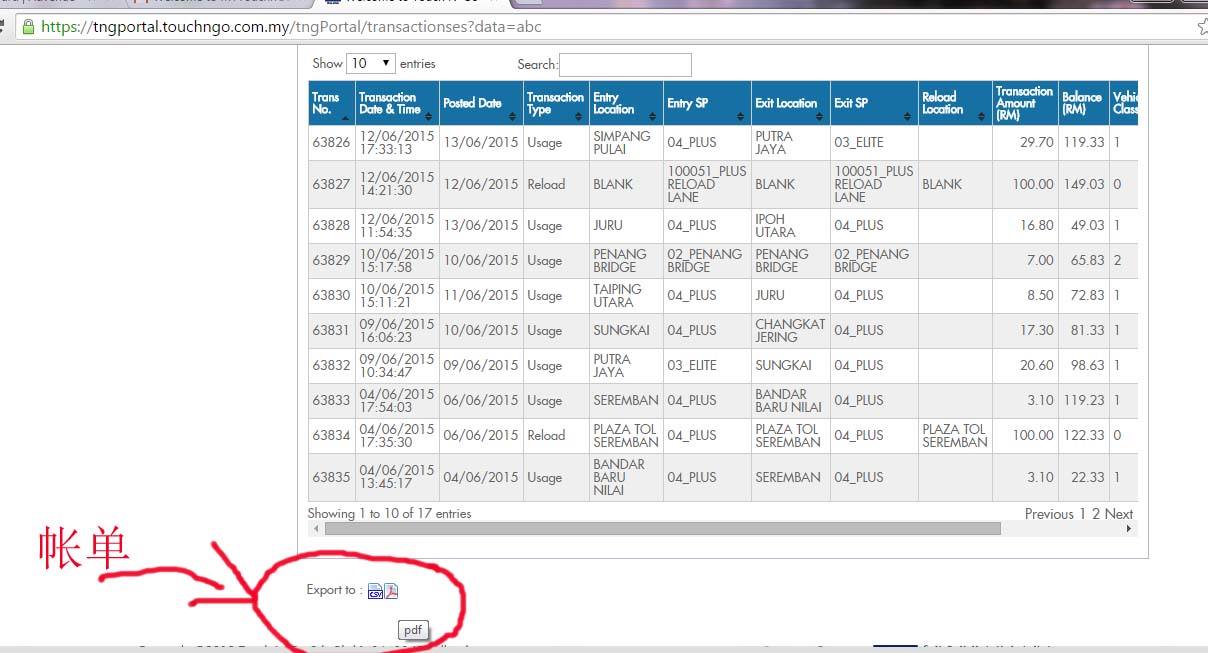Sort table by Posted Date column
1208x653 pixels.
pos(481,103)
